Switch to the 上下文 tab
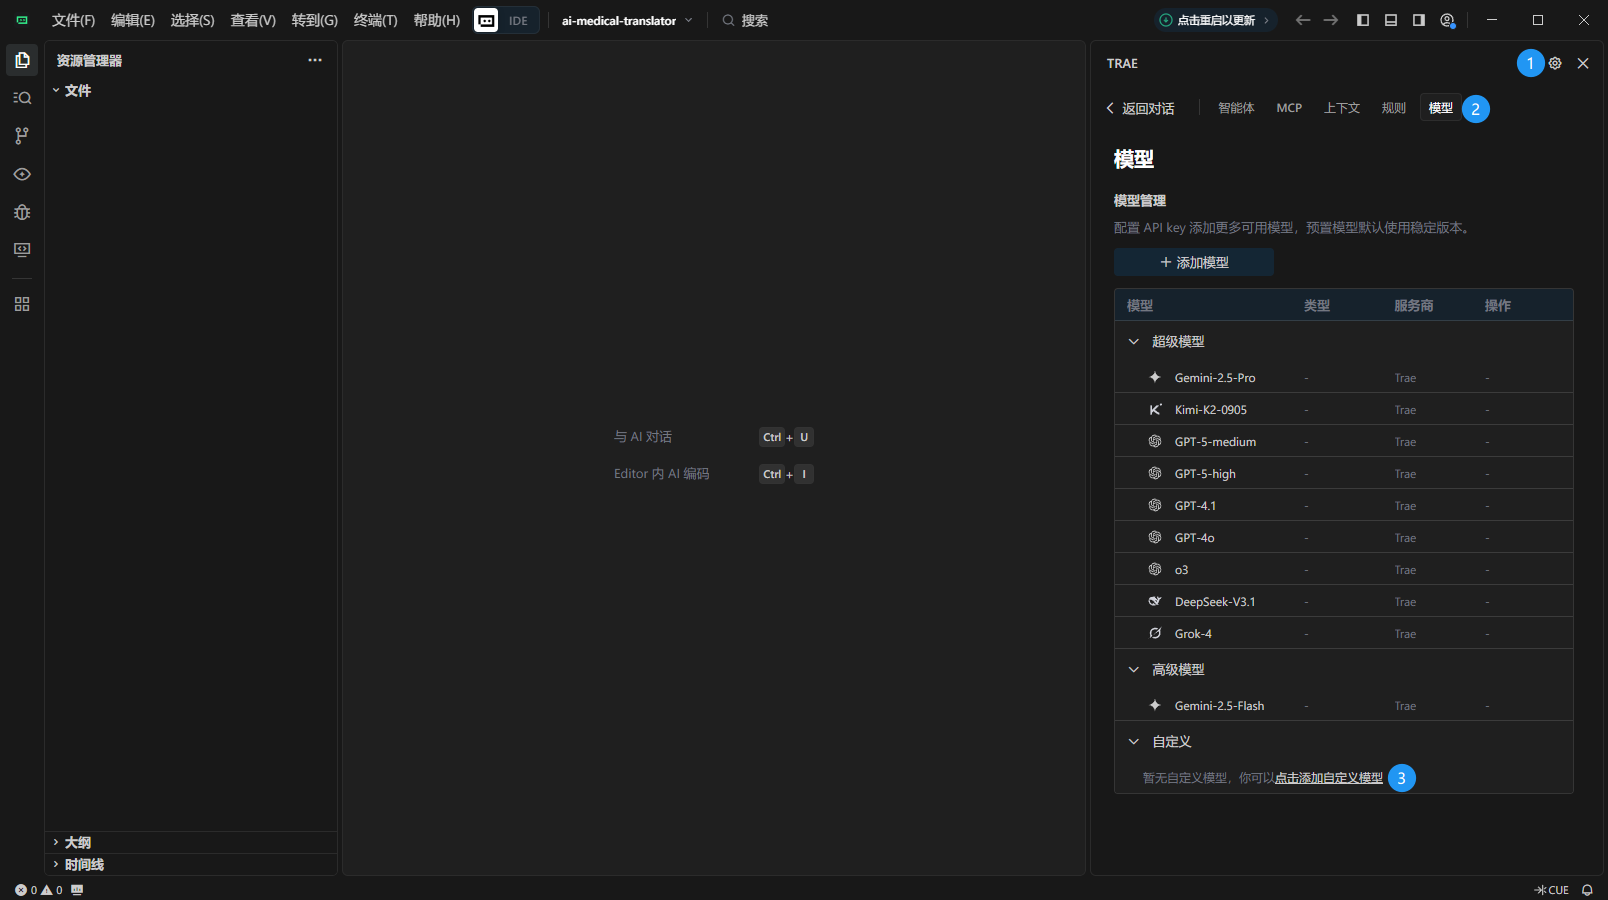The width and height of the screenshot is (1608, 900). point(1342,108)
